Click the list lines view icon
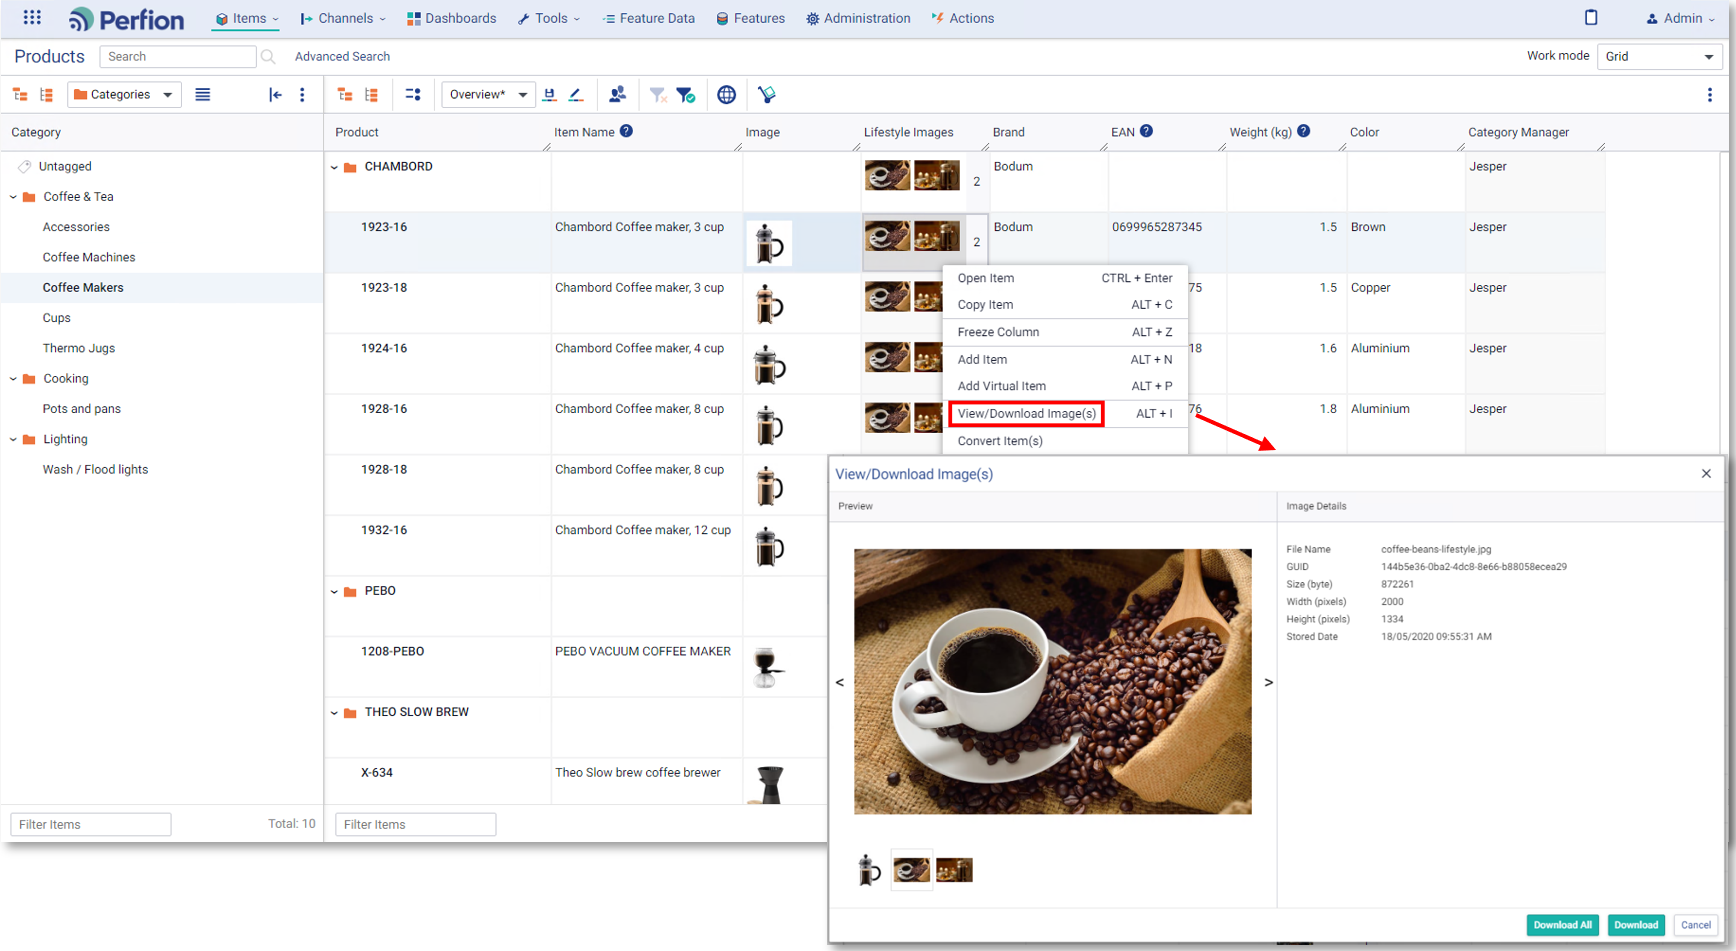 (x=203, y=95)
